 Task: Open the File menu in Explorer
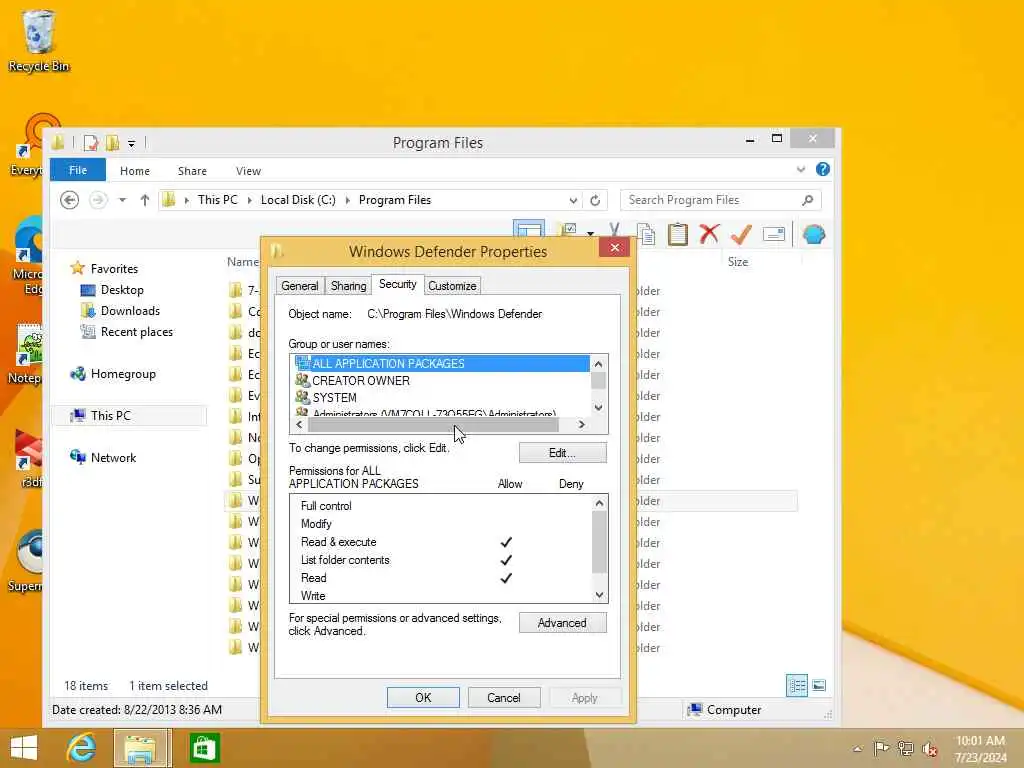[x=78, y=170]
